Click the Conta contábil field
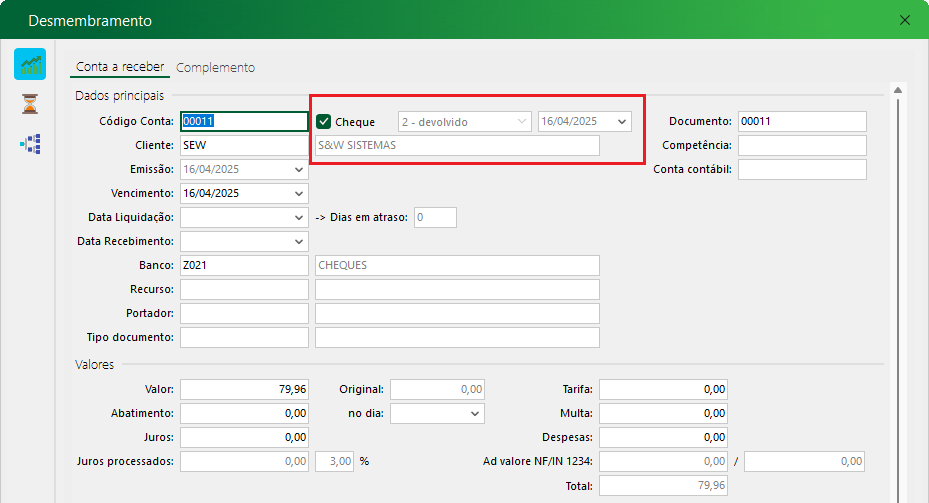The width and height of the screenshot is (929, 503). coord(802,169)
